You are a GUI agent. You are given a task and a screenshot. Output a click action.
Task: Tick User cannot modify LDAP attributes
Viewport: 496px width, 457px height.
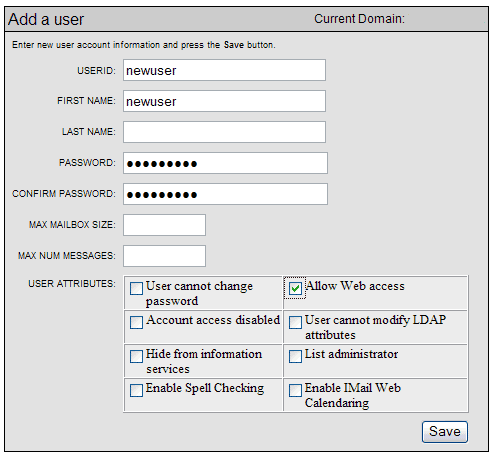pyautogui.click(x=295, y=322)
